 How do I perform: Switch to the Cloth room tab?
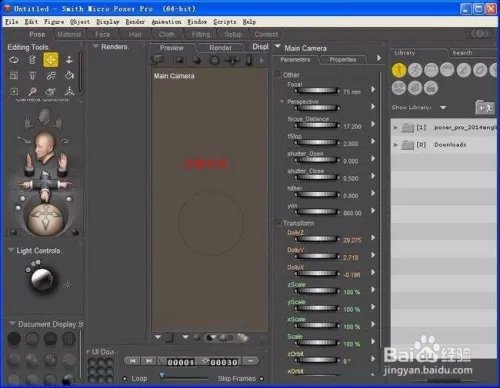coord(167,34)
